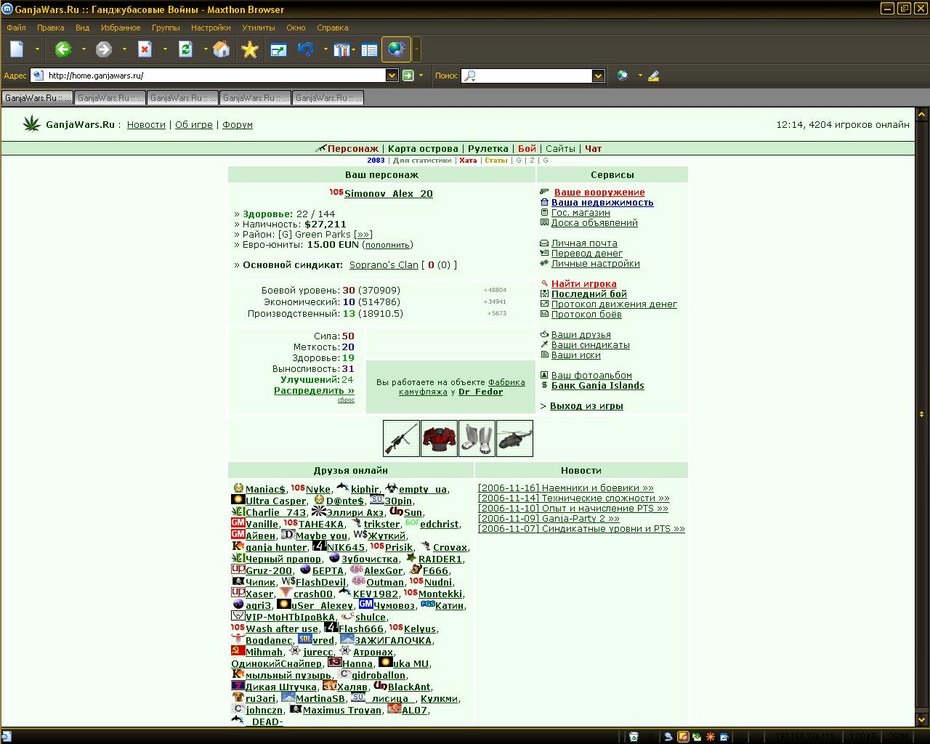The width and height of the screenshot is (930, 744).
Task: Open dropdown arrow beside Back button
Action: [x=84, y=49]
